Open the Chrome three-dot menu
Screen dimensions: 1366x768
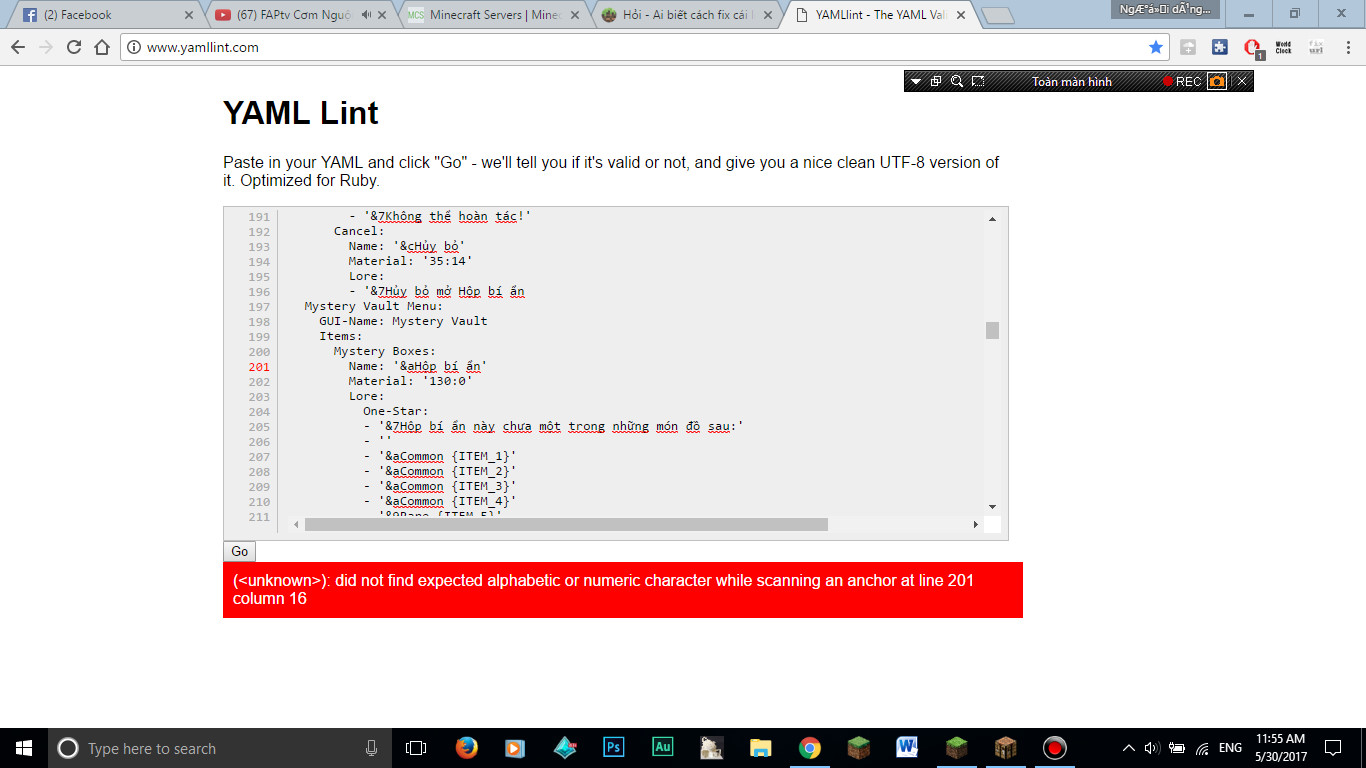[1347, 47]
